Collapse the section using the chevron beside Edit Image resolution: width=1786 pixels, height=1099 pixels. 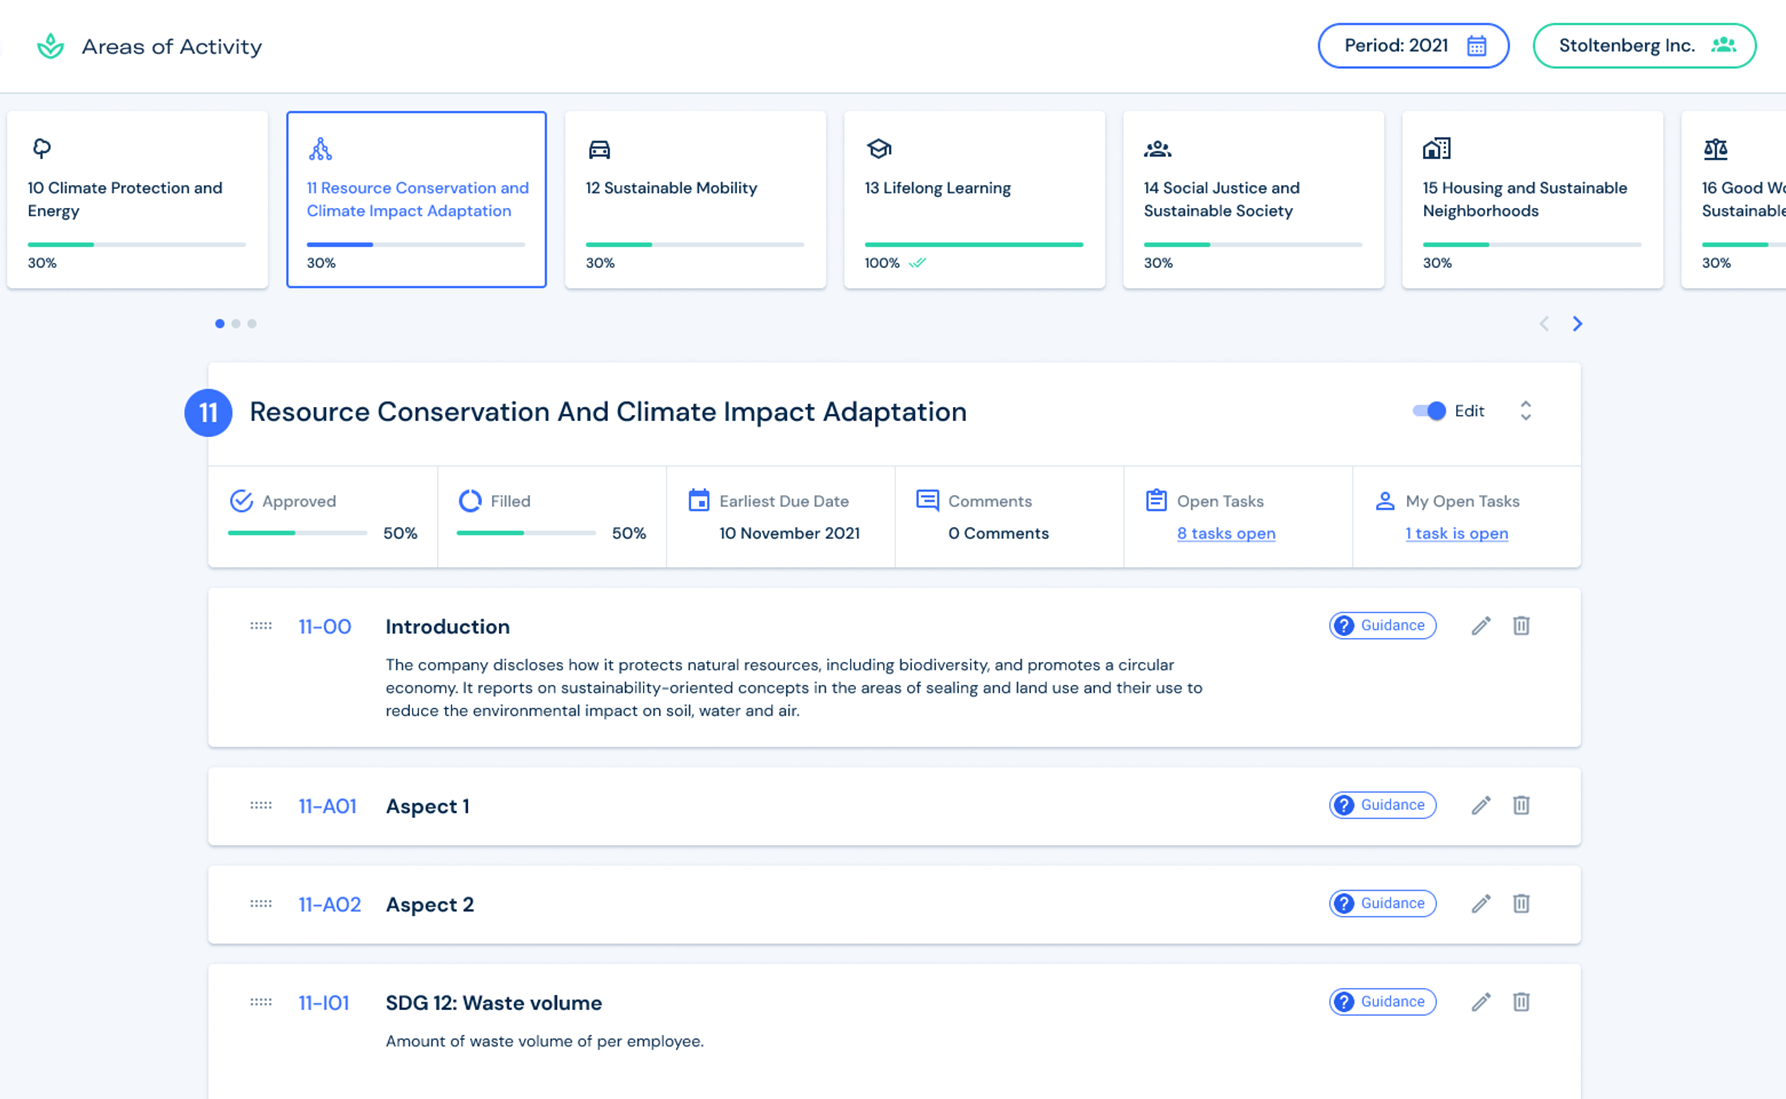click(1525, 411)
